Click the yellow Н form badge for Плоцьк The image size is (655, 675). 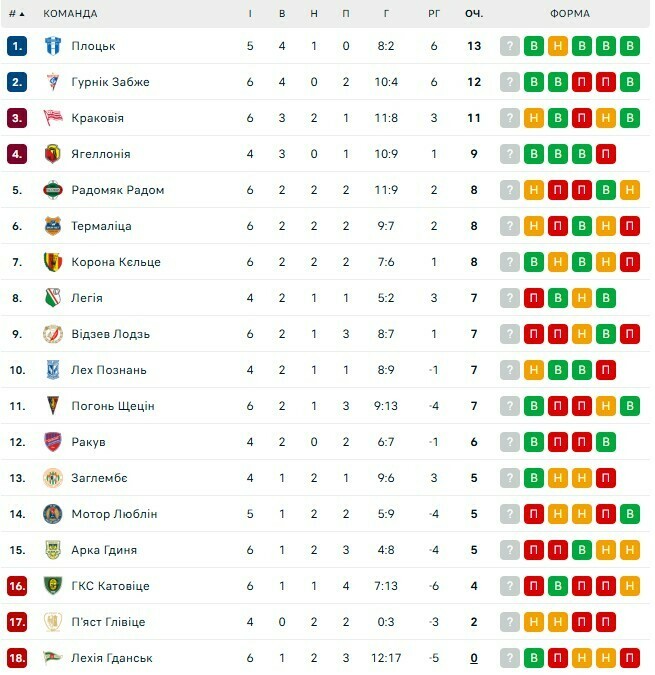click(558, 46)
